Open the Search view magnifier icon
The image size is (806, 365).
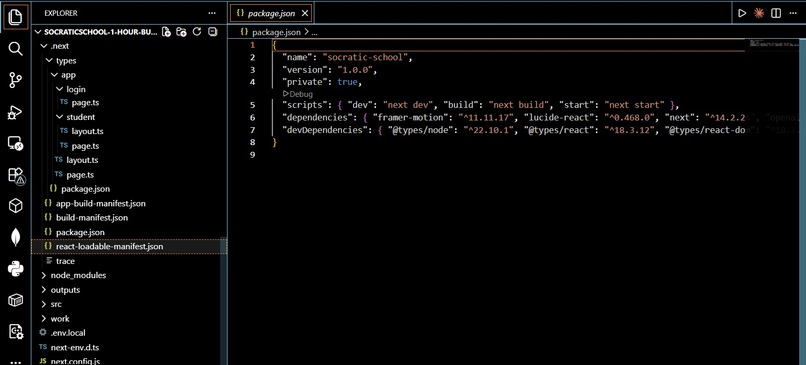[x=15, y=49]
